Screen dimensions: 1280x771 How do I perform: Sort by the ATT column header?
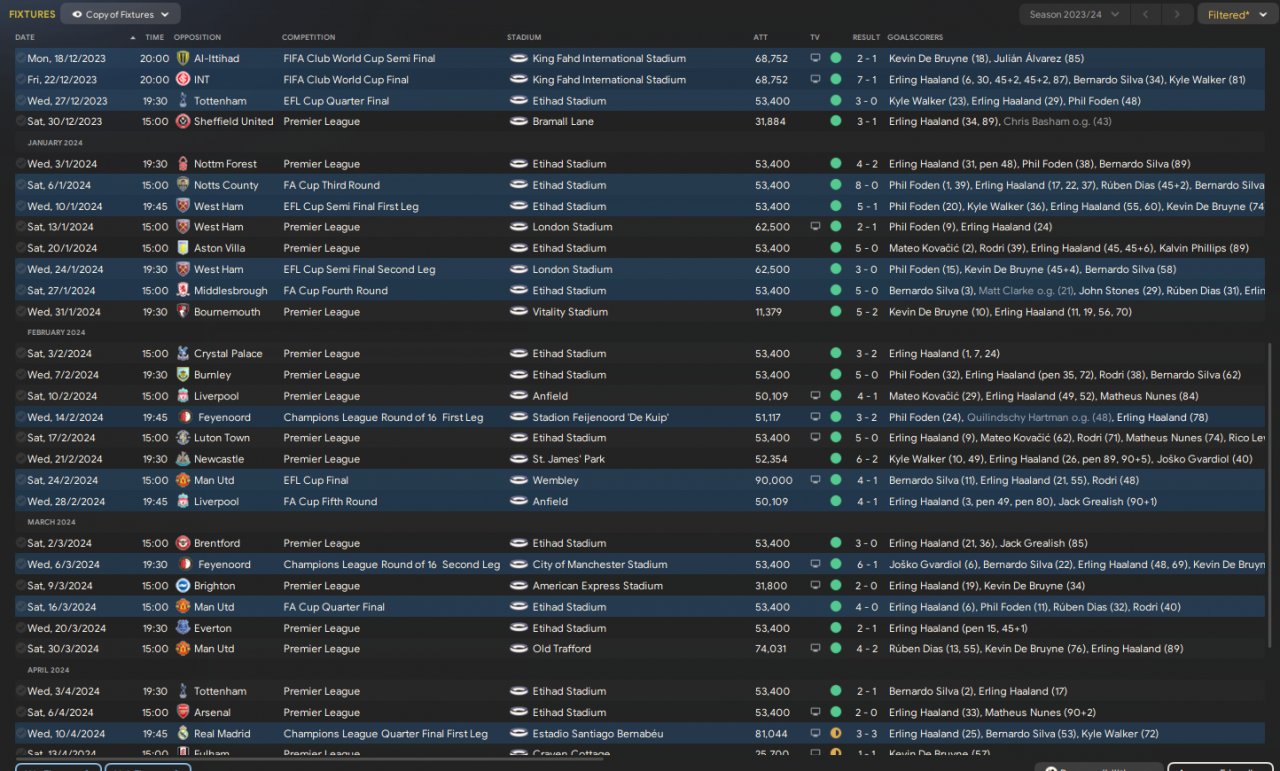[x=761, y=38]
